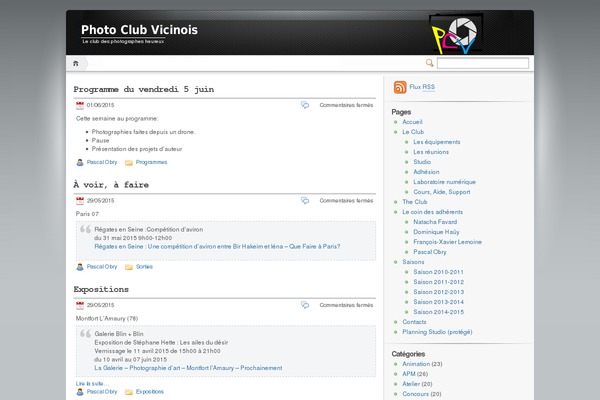
Task: Click the PCV club logo
Action: click(x=456, y=34)
